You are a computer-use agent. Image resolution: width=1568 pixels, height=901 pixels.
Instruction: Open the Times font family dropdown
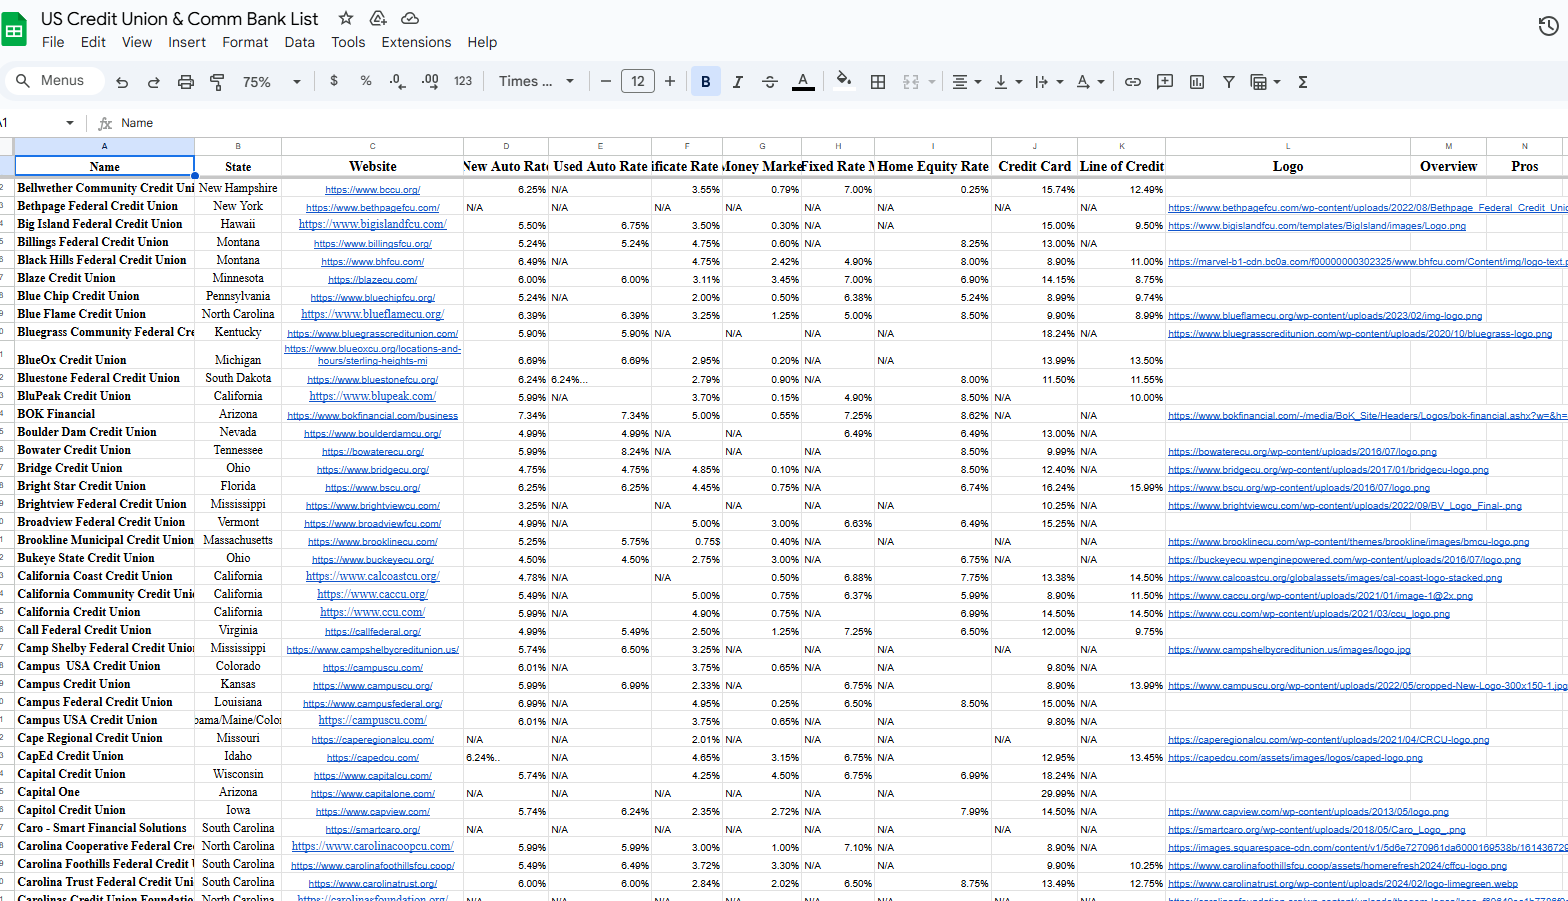(x=537, y=81)
